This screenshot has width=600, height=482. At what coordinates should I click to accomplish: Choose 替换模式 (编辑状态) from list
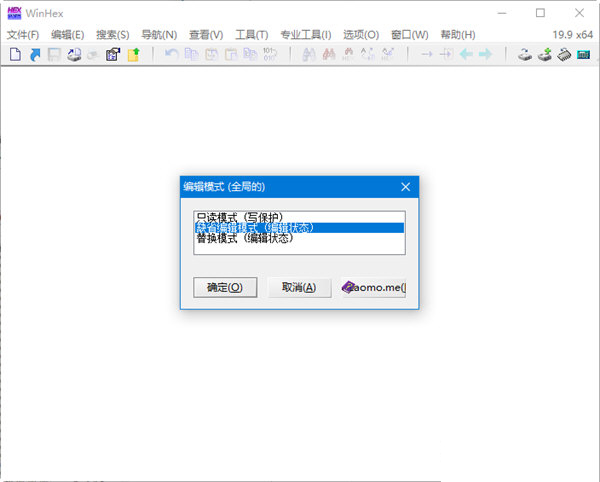click(244, 239)
